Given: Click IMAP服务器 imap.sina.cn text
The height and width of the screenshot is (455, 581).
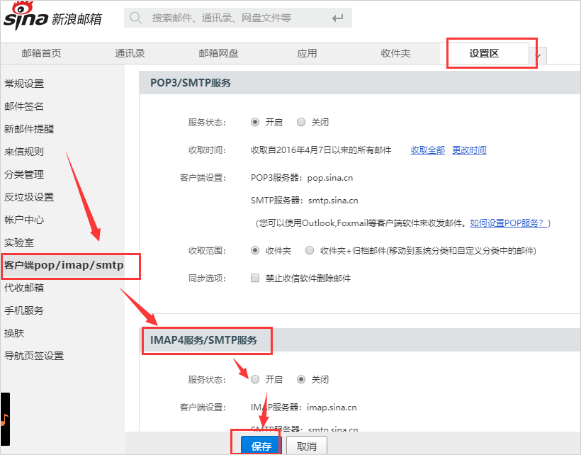Looking at the screenshot, I should [x=303, y=407].
